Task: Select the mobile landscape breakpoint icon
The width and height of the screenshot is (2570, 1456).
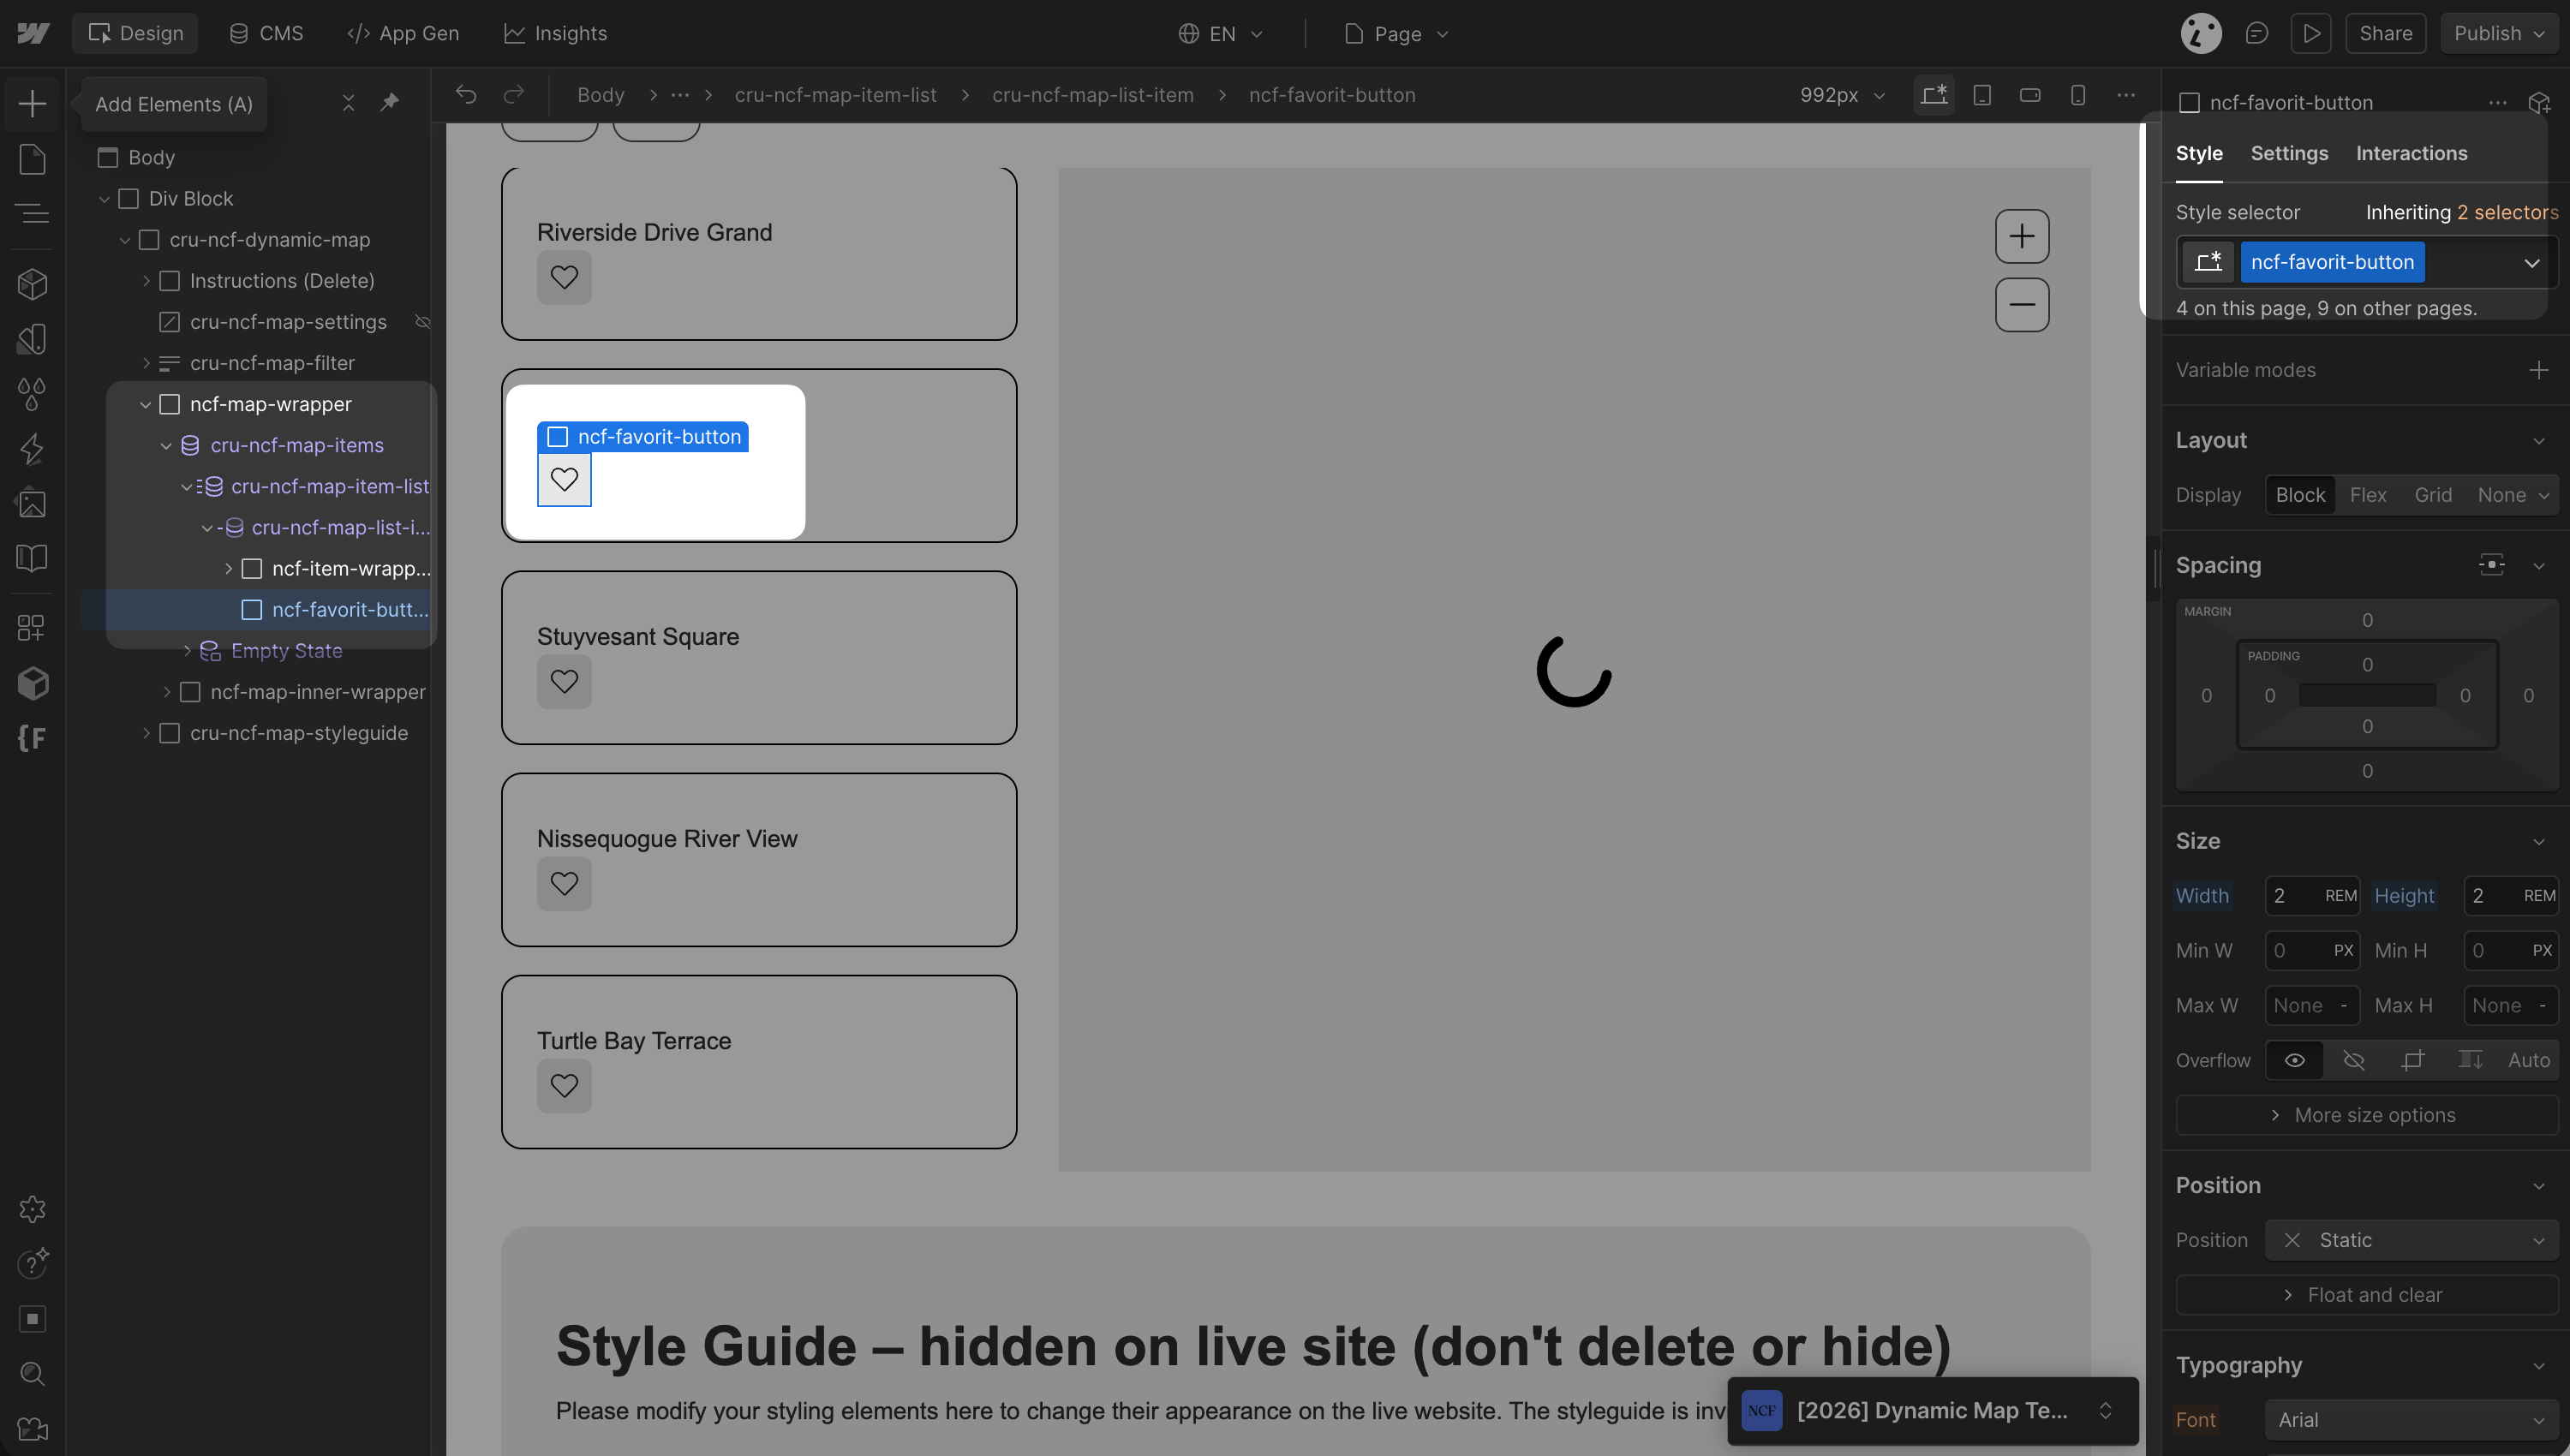Action: pyautogui.click(x=2030, y=95)
